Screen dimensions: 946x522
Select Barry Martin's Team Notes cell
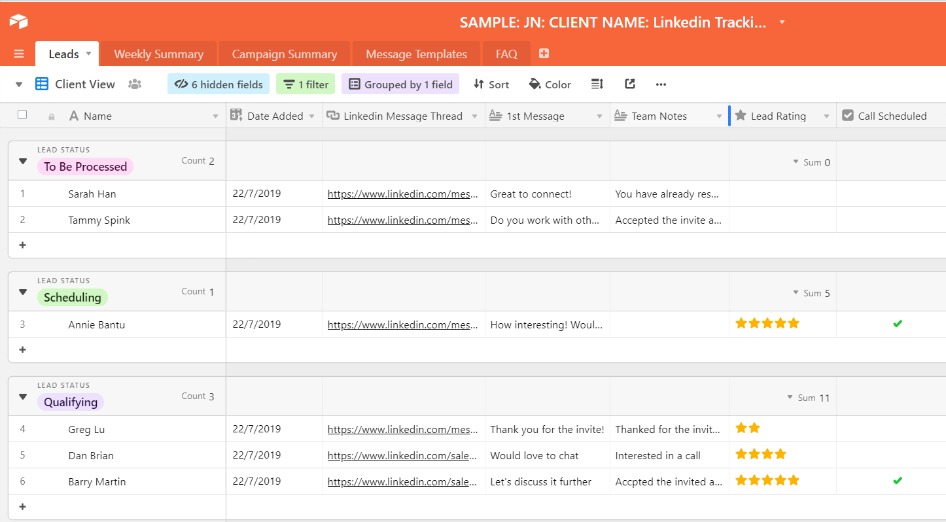coord(670,481)
